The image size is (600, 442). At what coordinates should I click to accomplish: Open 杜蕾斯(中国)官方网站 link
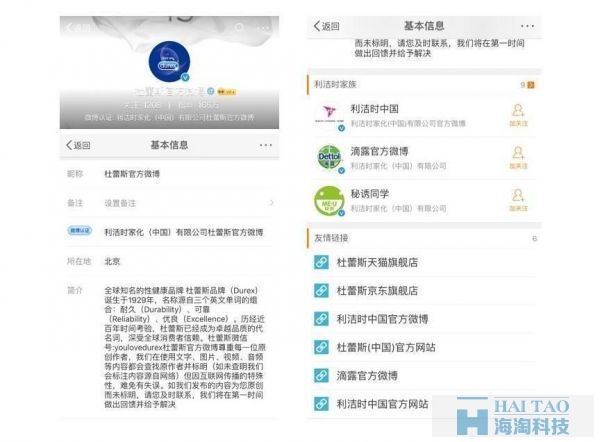coord(386,347)
